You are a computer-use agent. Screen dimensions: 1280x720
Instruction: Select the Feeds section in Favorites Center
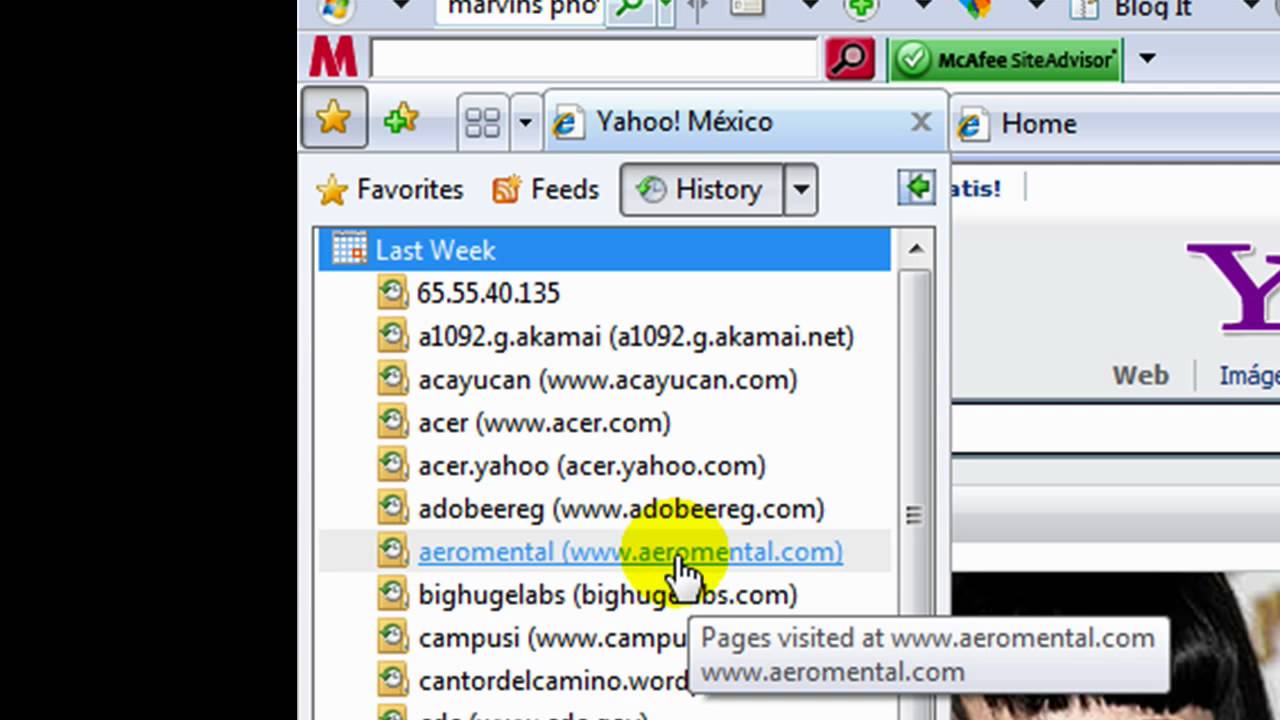(x=546, y=189)
